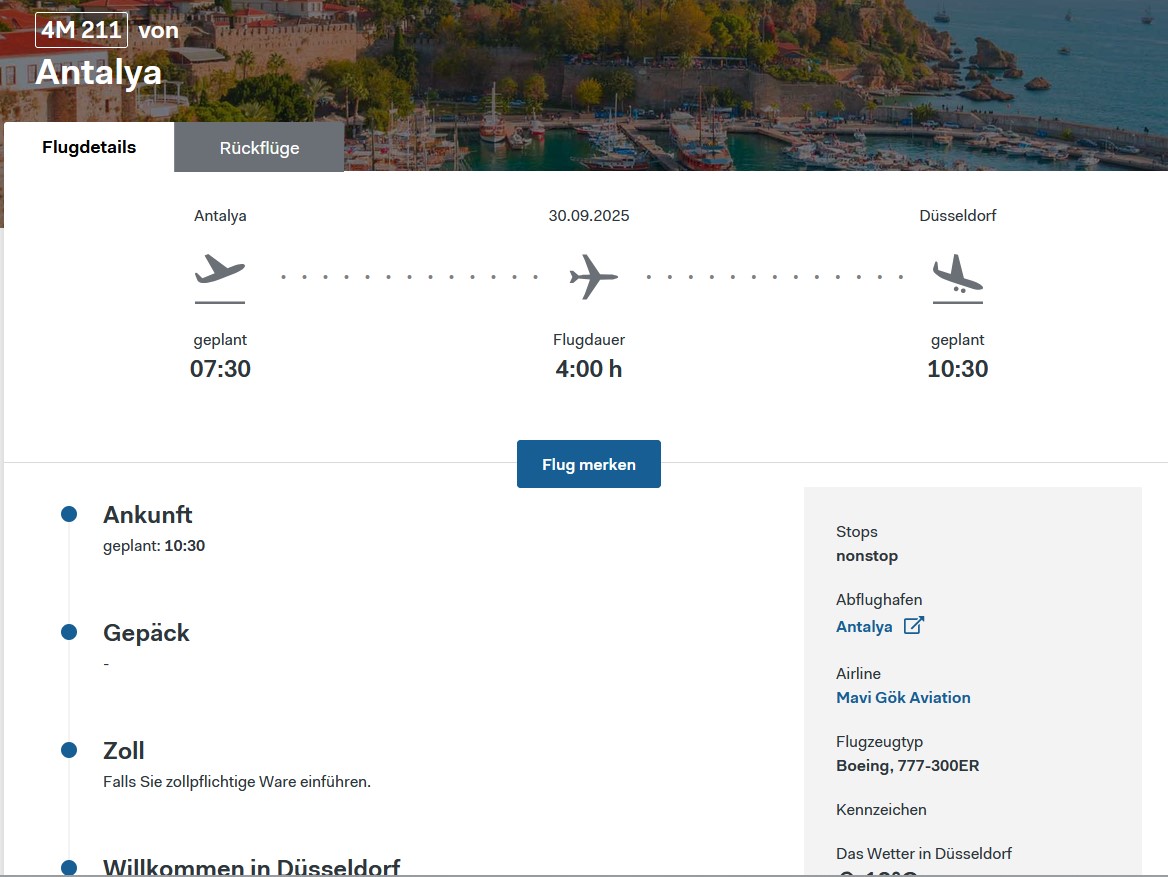Click the 4M 211 flight number badge
Viewport: 1168px width, 877px height.
coord(81,30)
